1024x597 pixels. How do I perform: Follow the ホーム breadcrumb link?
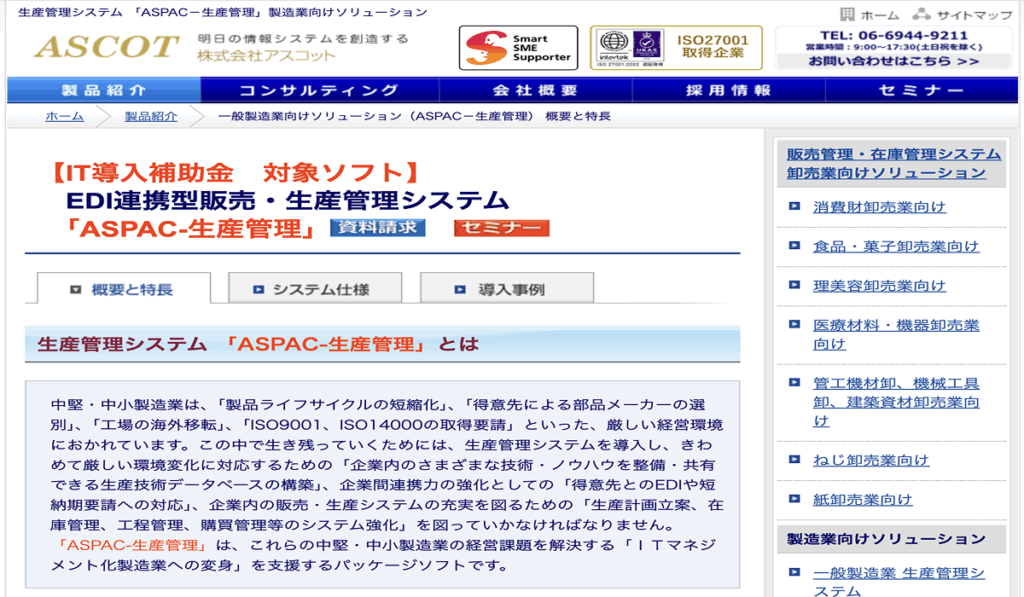coord(64,116)
